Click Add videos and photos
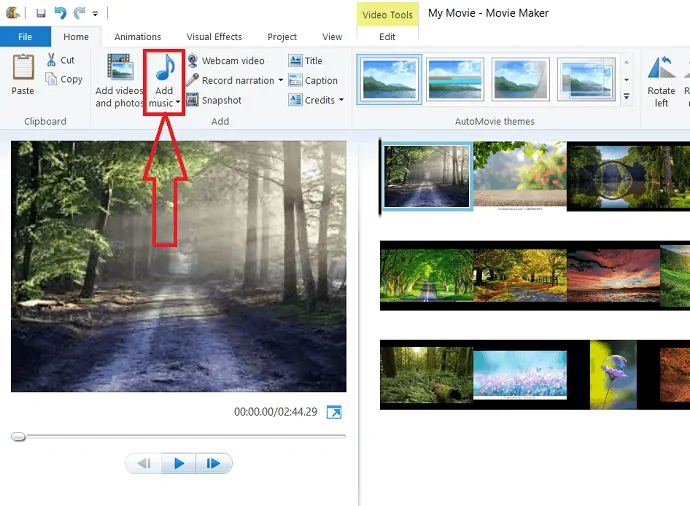Viewport: 690px width, 506px height. 119,81
